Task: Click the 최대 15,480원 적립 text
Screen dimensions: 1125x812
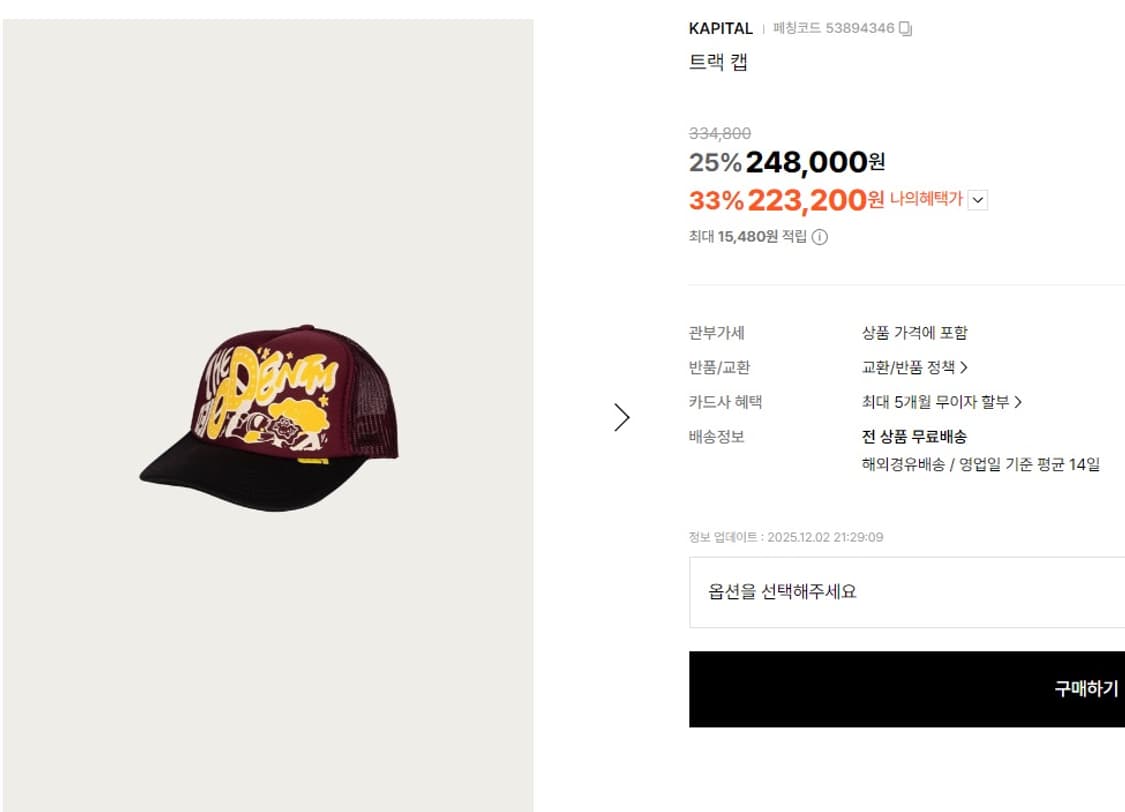Action: (x=747, y=237)
